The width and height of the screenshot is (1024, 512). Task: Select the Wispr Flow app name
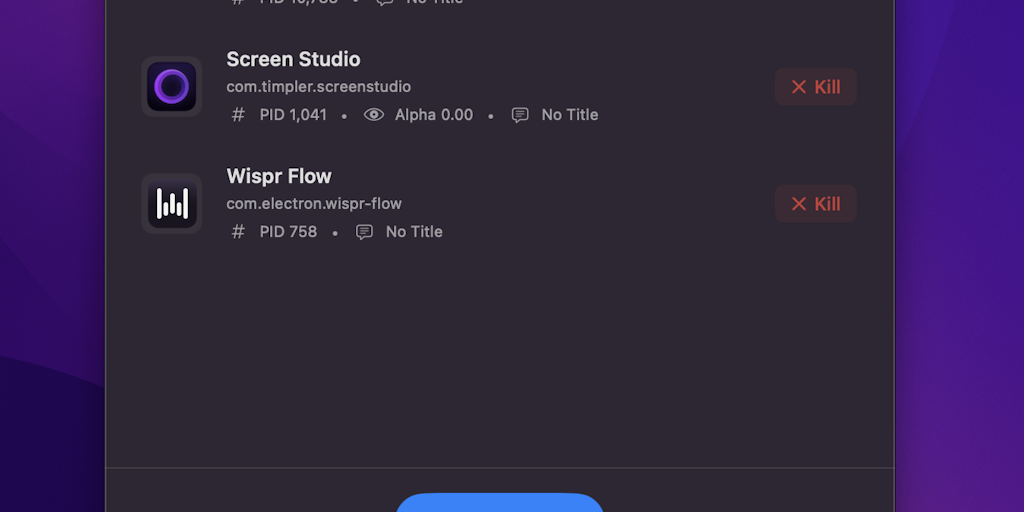click(279, 177)
